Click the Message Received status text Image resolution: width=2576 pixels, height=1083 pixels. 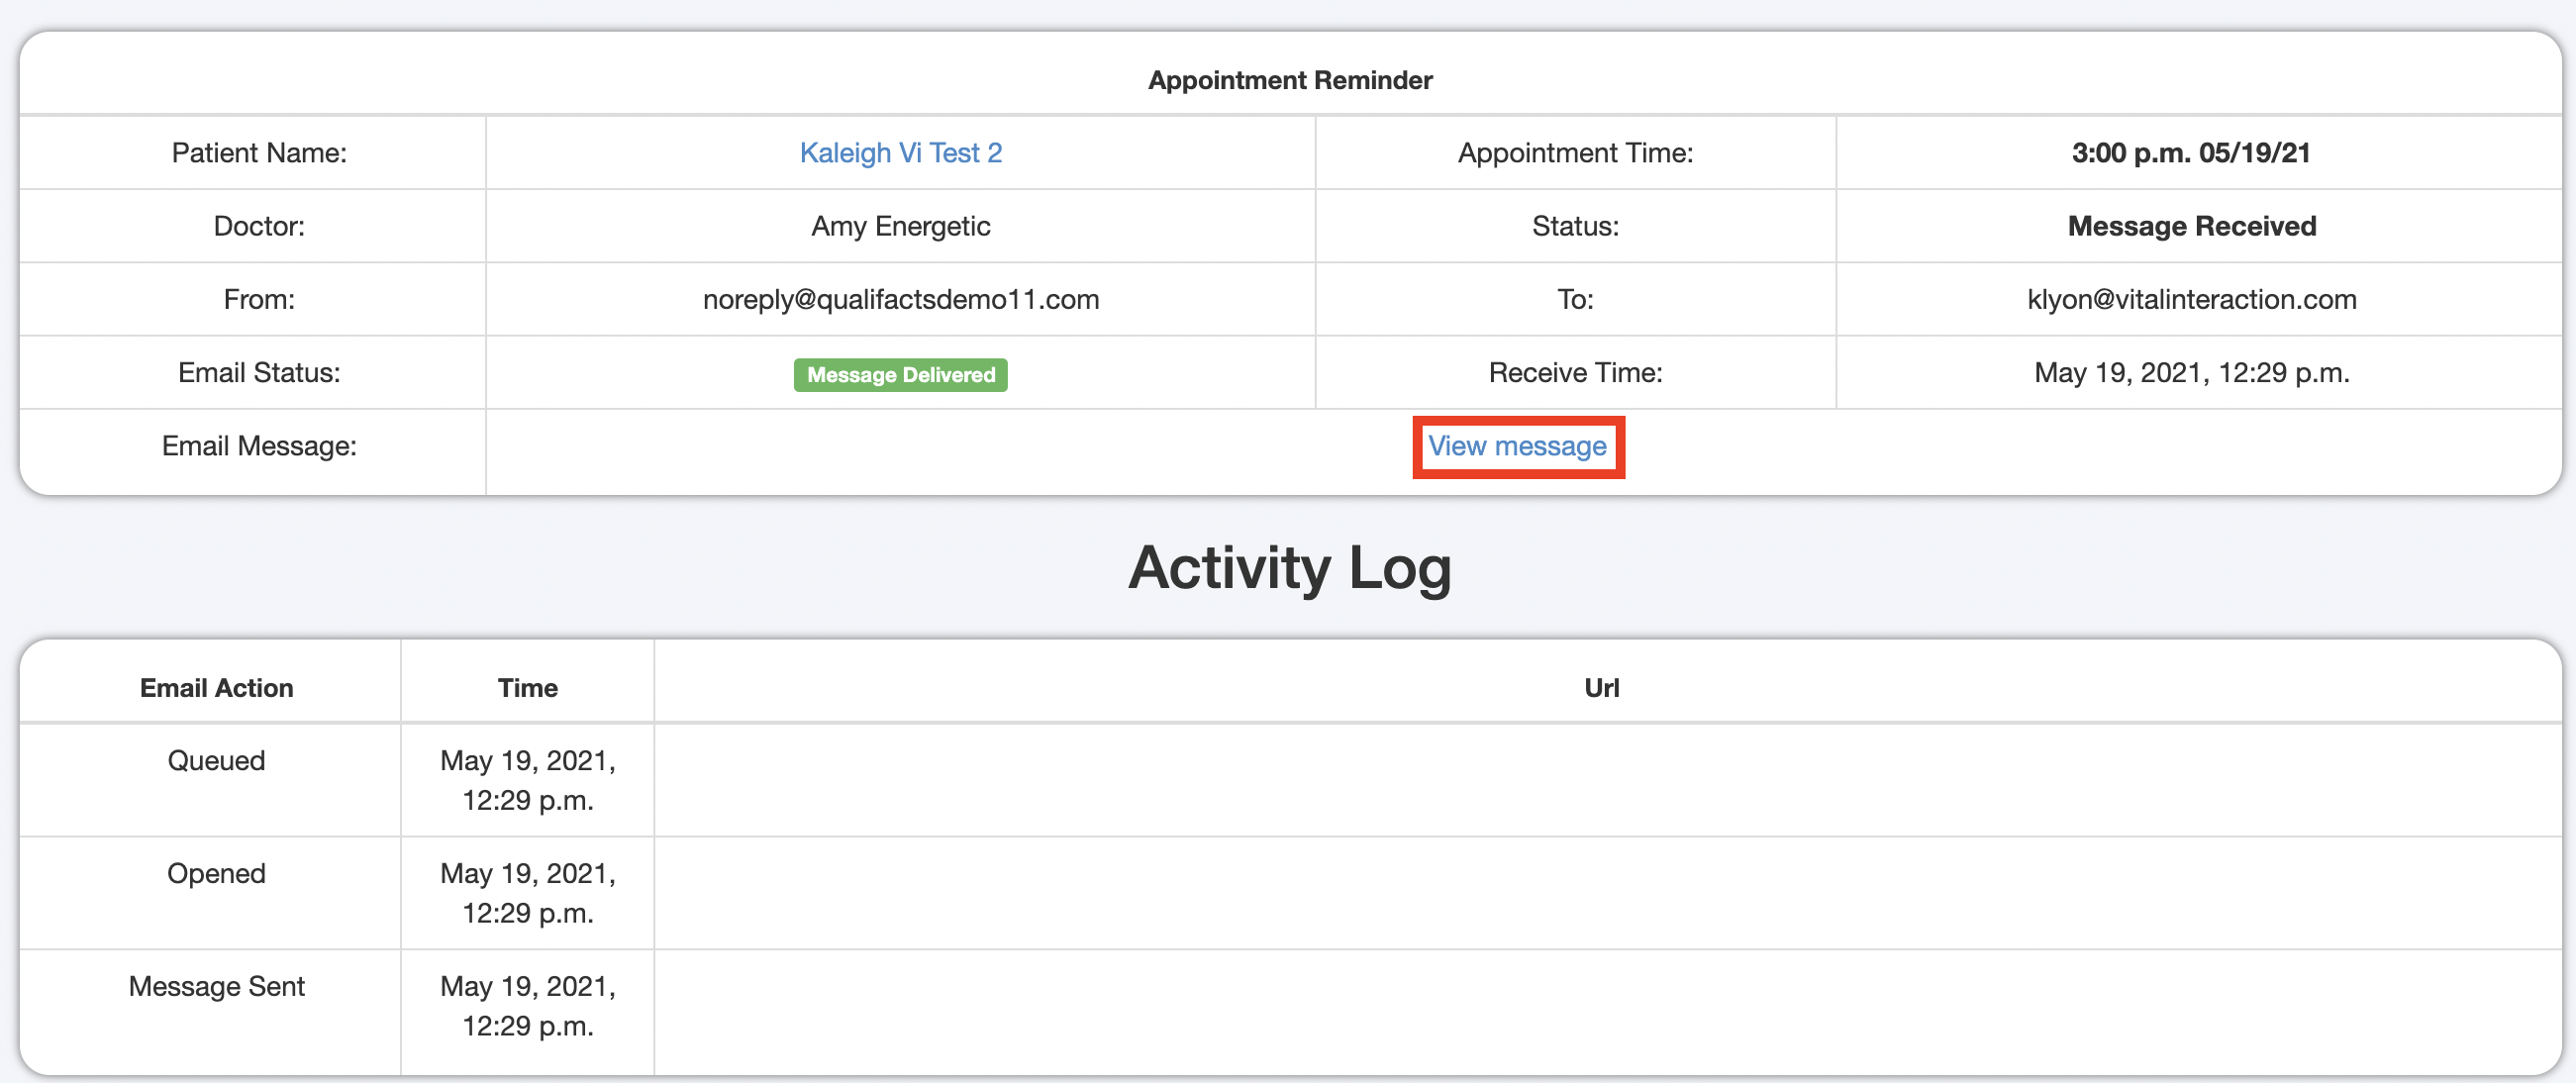(x=2190, y=225)
